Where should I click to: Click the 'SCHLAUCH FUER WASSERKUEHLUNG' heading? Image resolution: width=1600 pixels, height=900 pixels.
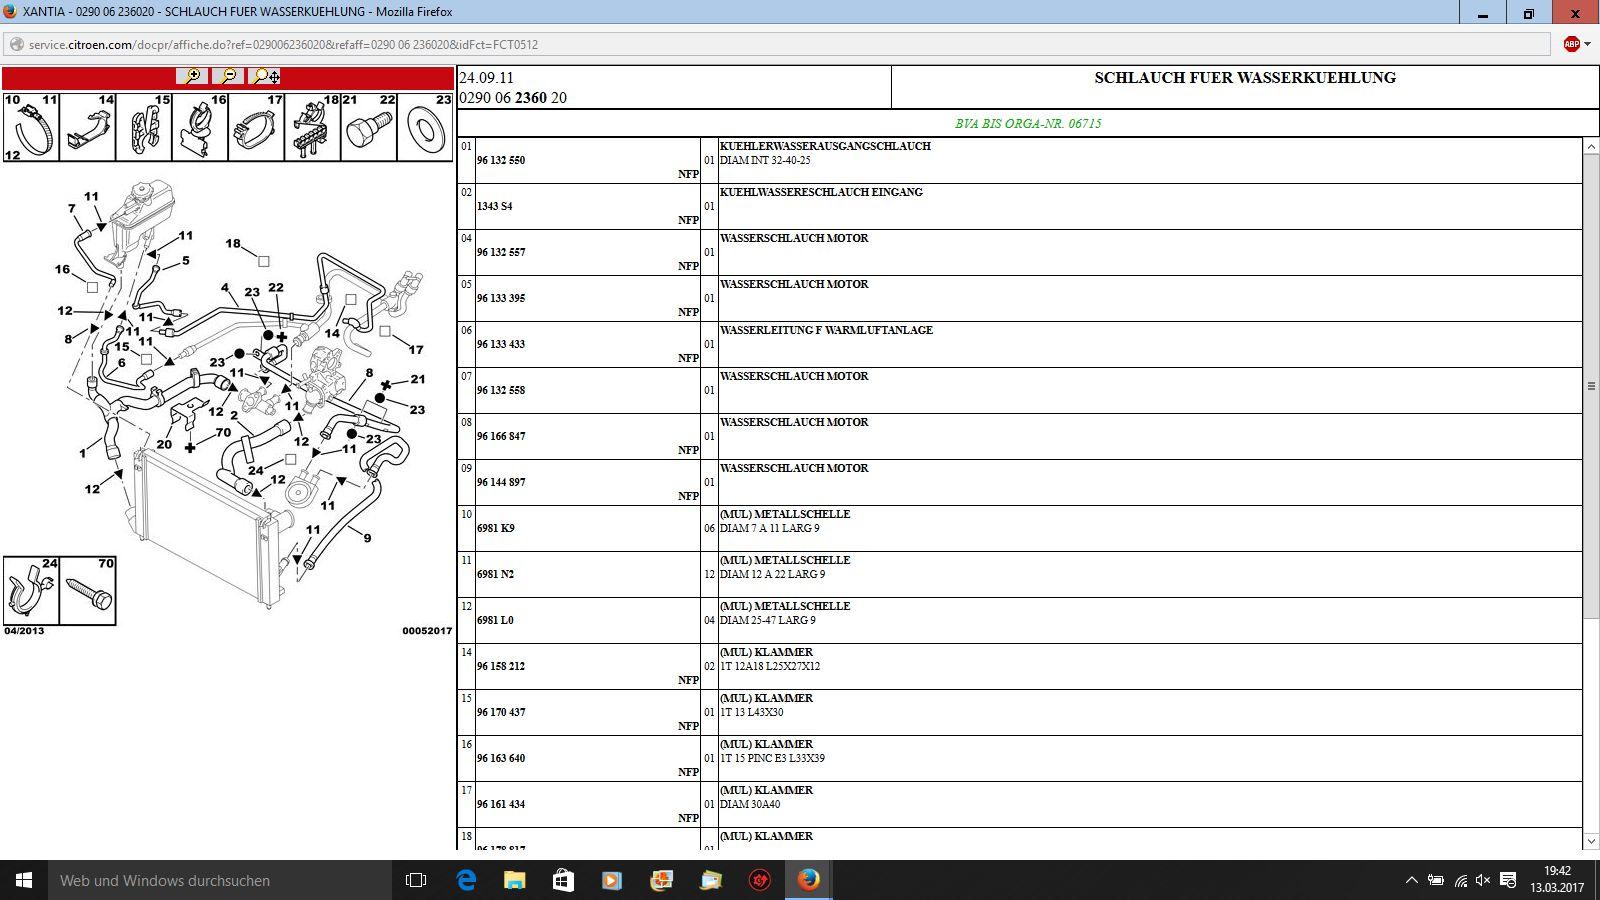tap(1245, 78)
